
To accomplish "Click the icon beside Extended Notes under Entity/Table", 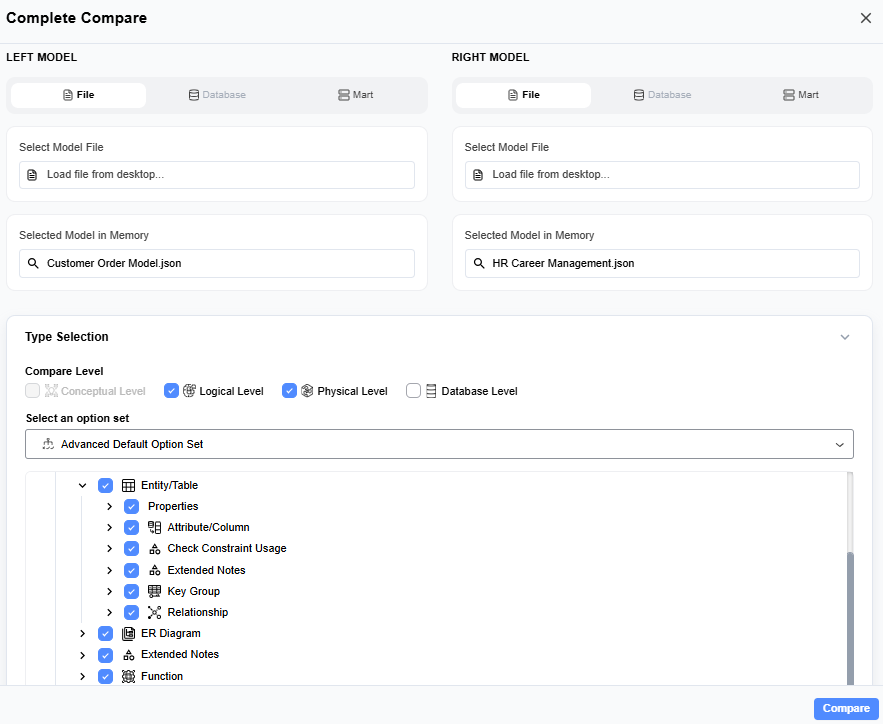I will click(x=154, y=570).
